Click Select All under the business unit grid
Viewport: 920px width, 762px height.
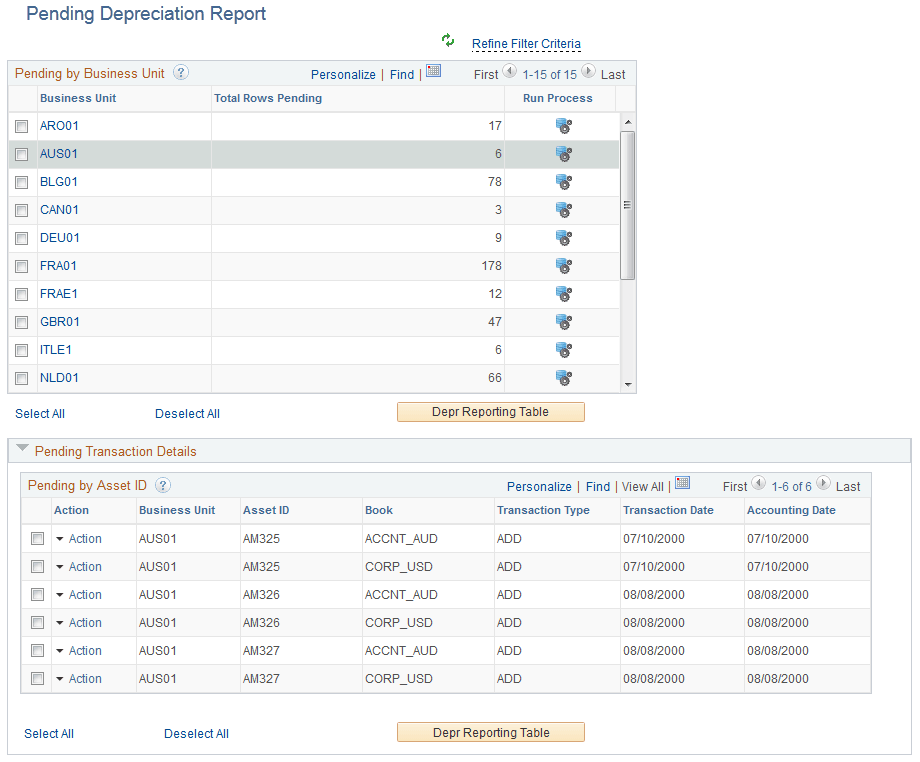pyautogui.click(x=39, y=413)
